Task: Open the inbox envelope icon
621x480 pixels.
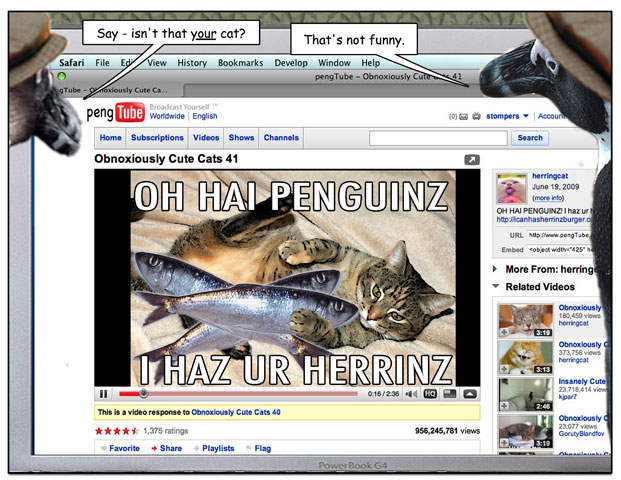Action: [x=463, y=116]
